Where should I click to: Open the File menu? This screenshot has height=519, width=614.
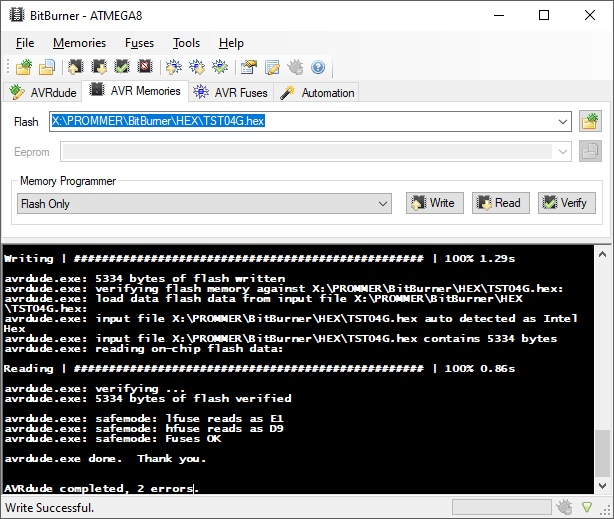coord(25,43)
